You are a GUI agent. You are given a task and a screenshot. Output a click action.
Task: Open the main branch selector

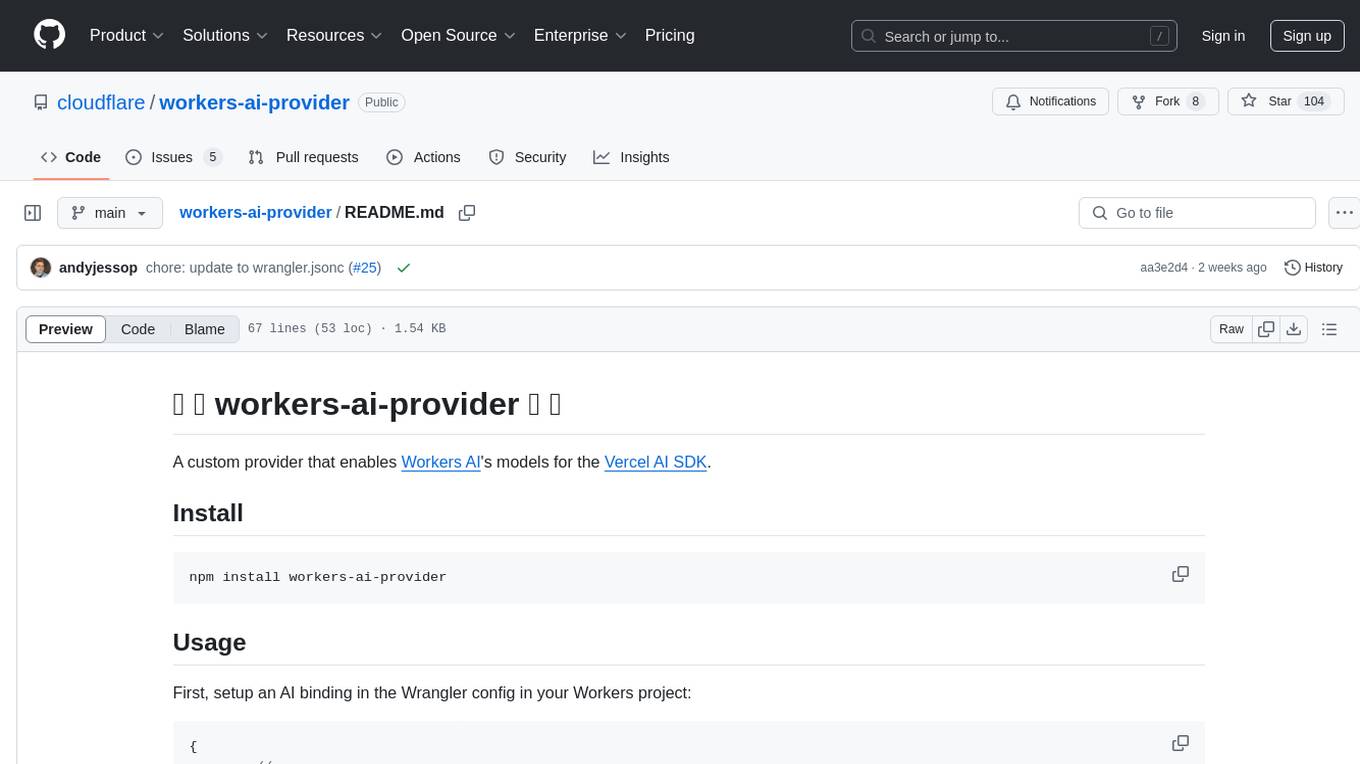pos(110,213)
